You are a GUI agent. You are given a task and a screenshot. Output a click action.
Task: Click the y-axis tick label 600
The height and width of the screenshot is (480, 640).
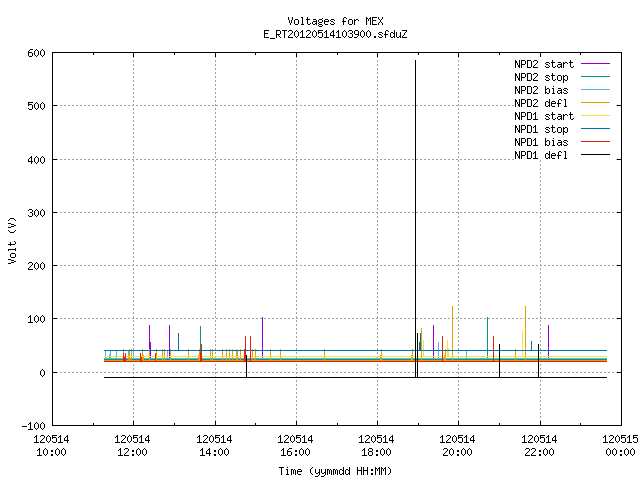pyautogui.click(x=36, y=53)
